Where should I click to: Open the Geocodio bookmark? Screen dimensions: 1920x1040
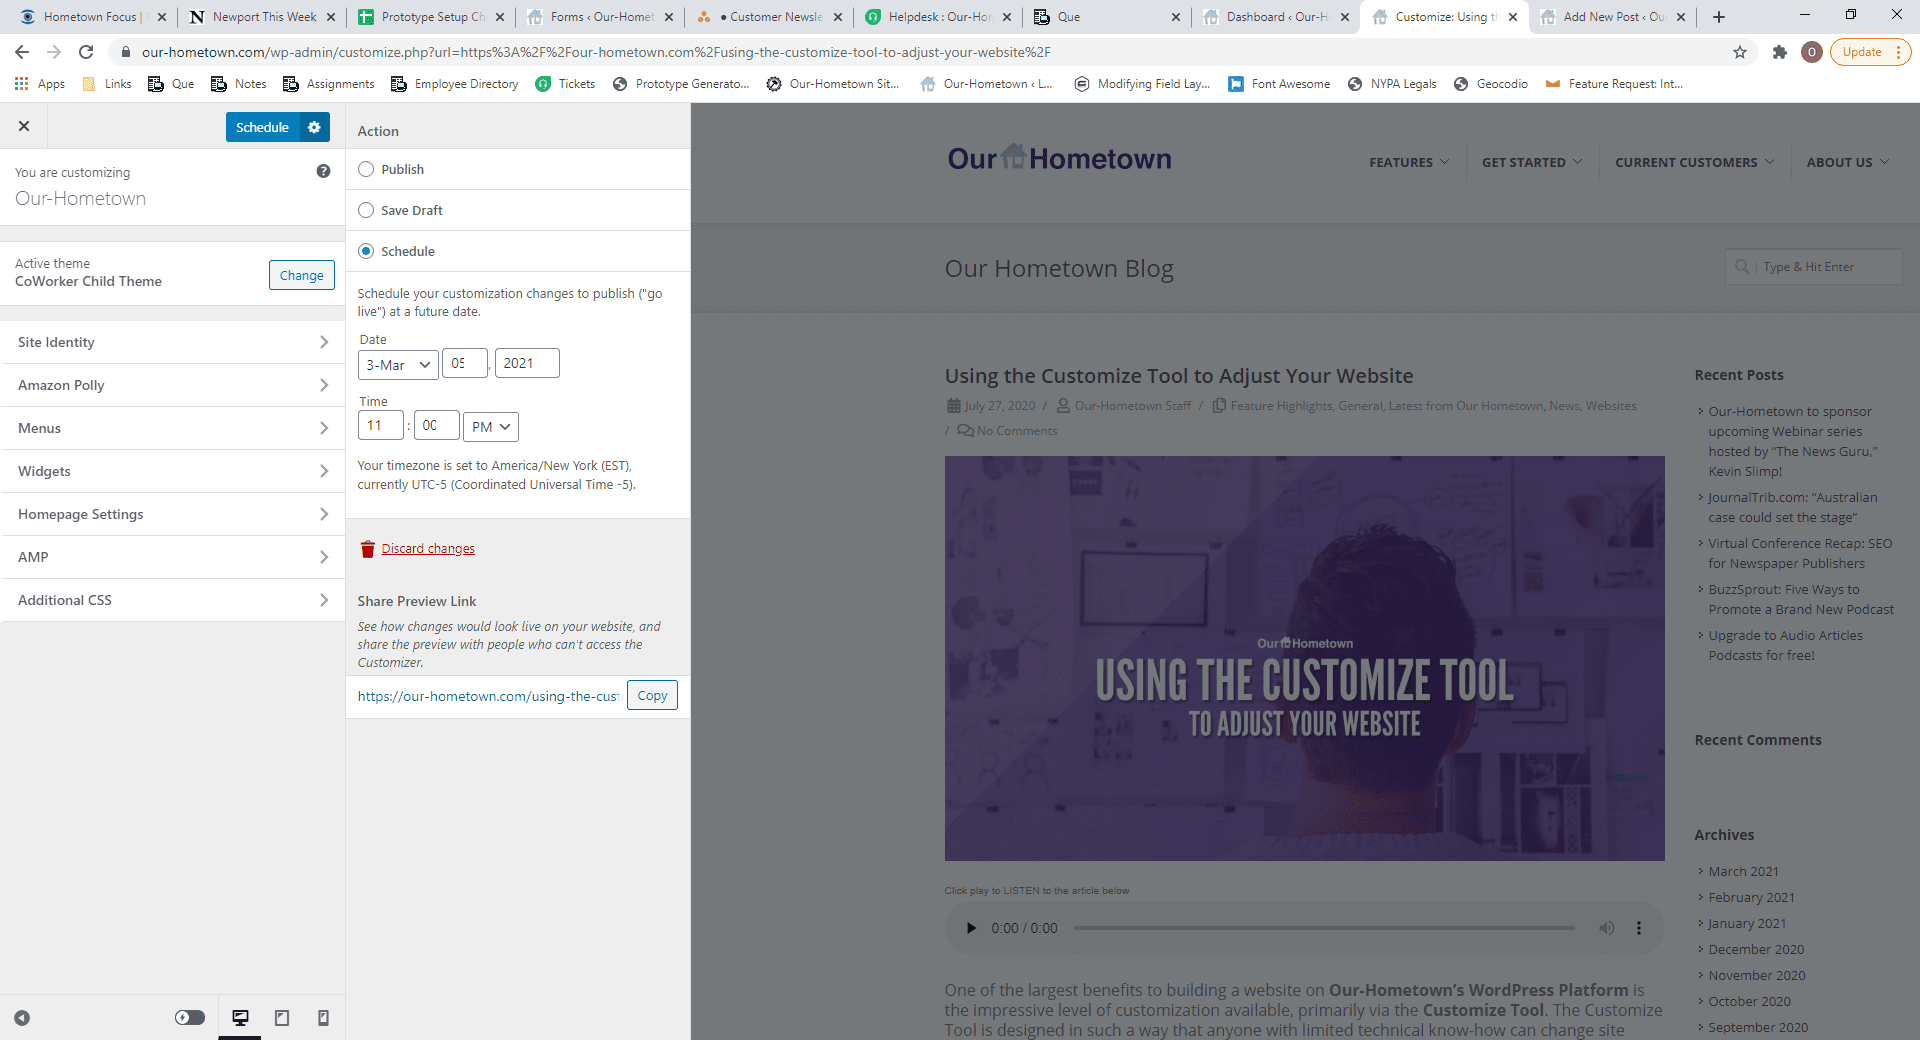pyautogui.click(x=1490, y=84)
